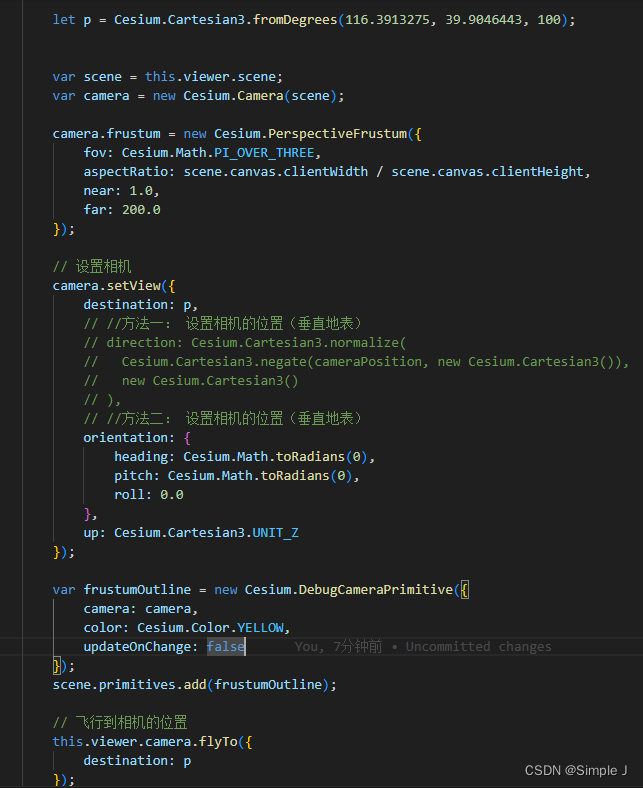The image size is (643, 788).
Task: Click the 'PI_OVER_THREE' constant
Action: (x=264, y=153)
